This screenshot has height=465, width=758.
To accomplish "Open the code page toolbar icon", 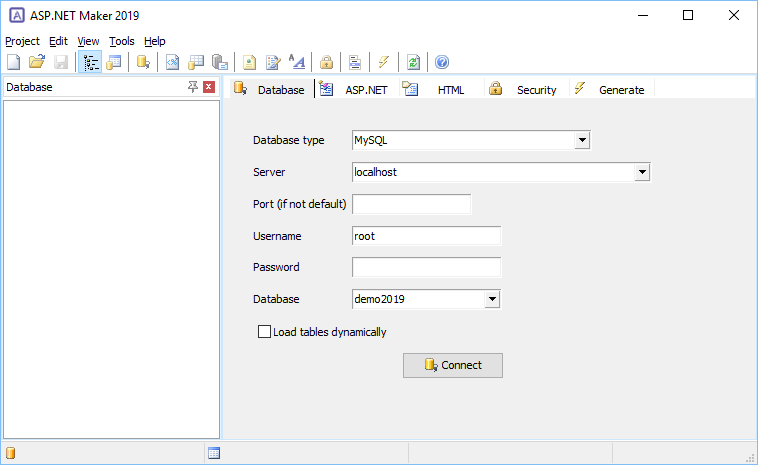I will [x=172, y=62].
